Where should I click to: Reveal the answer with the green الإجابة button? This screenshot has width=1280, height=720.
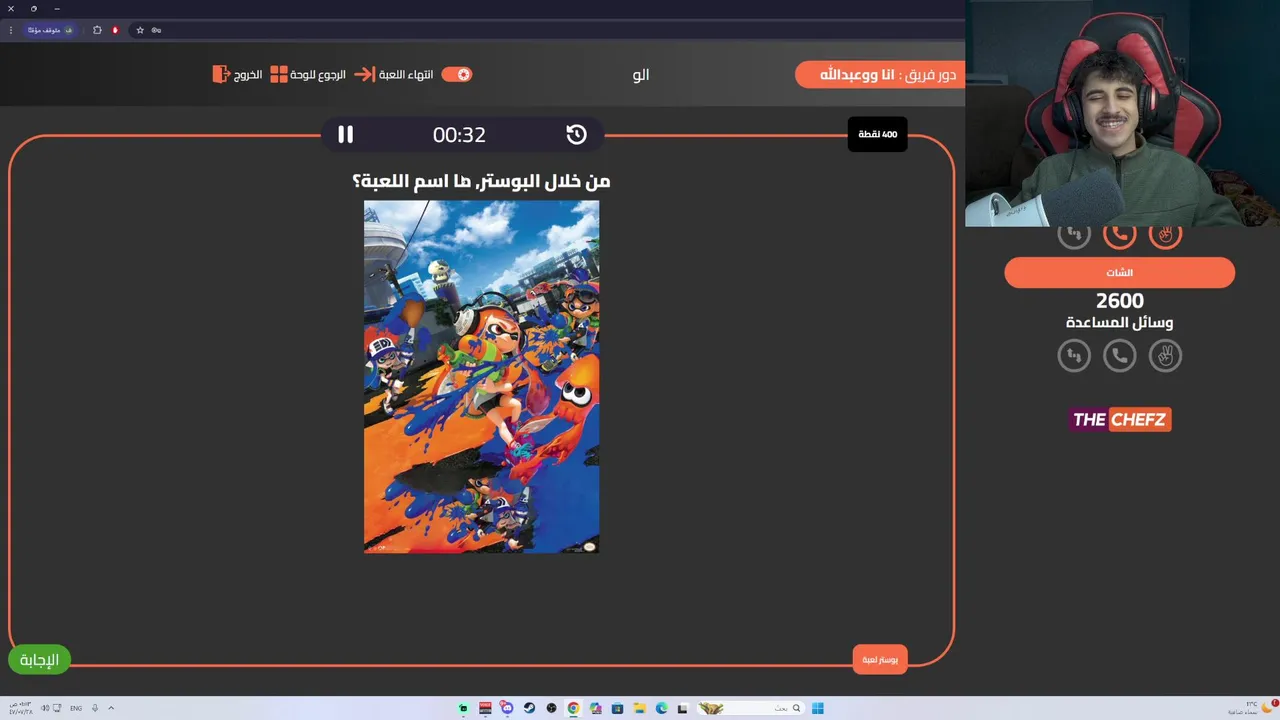[40, 659]
